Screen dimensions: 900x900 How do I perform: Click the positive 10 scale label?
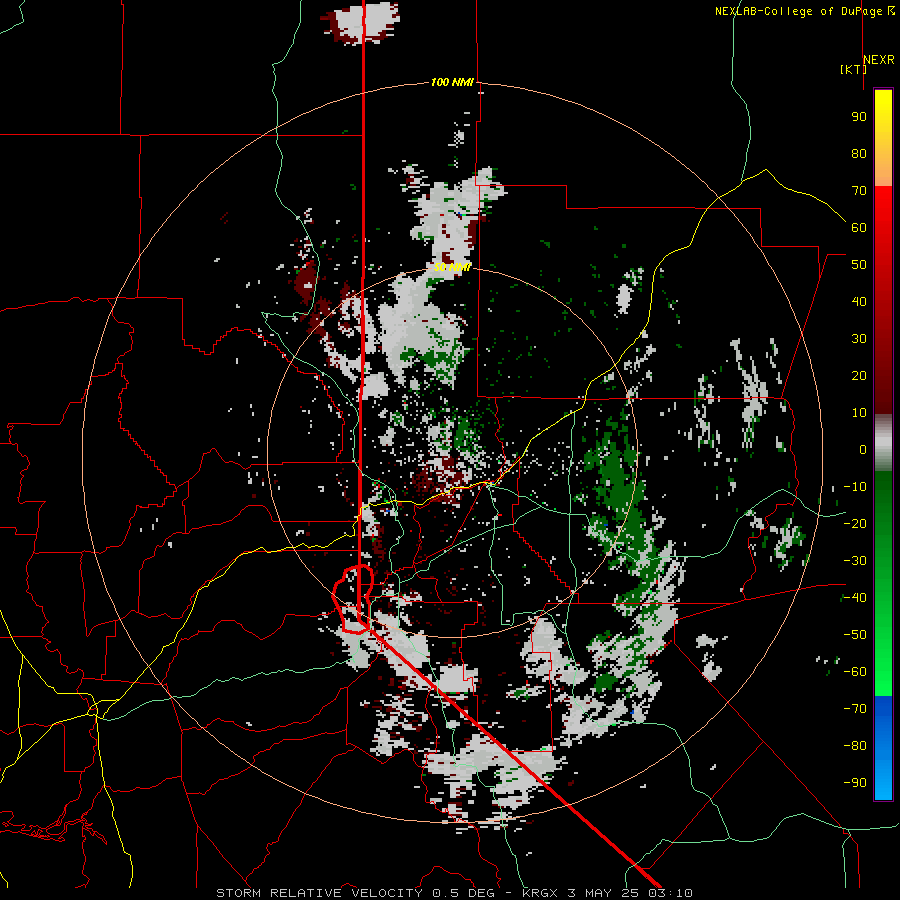(x=859, y=413)
